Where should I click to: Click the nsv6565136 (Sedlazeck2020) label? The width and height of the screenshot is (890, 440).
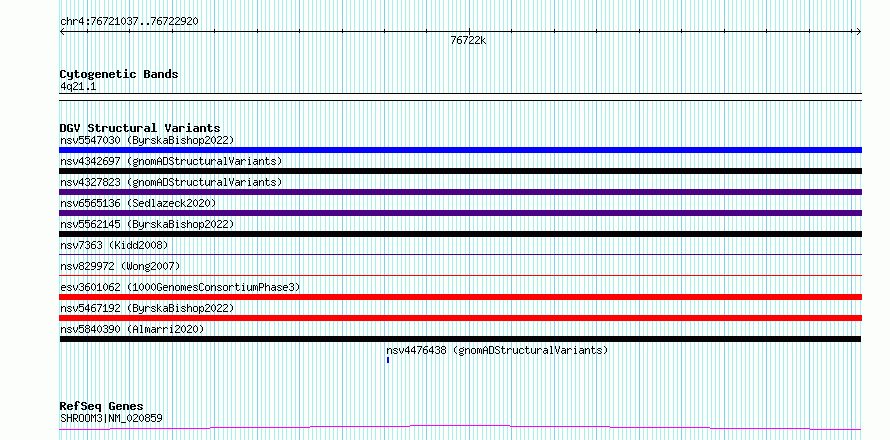tap(138, 203)
